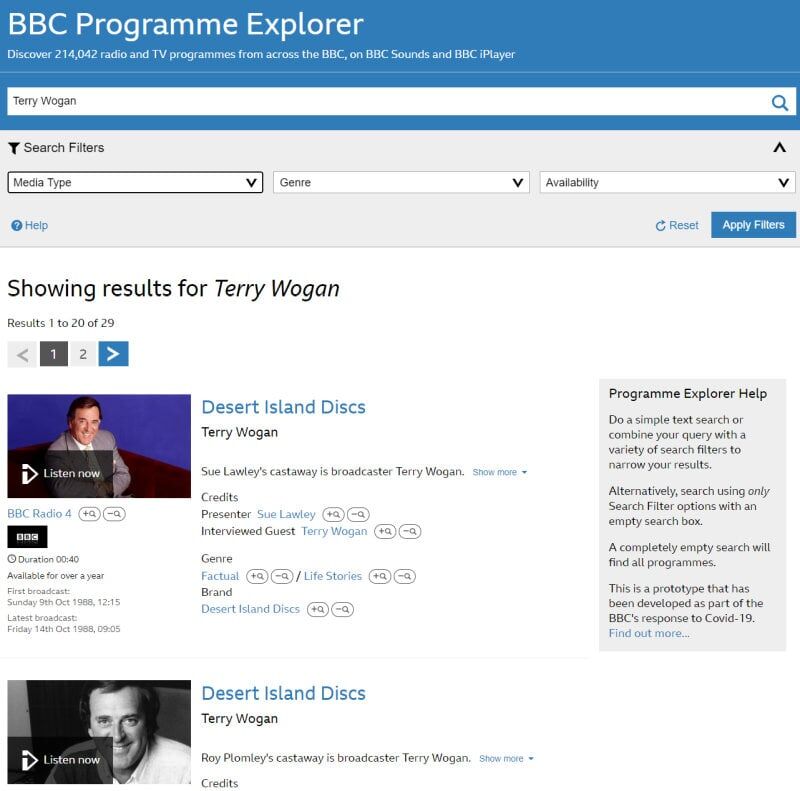Viewport: 800px width, 791px height.
Task: Click the Apply Filters button
Action: [x=753, y=225]
